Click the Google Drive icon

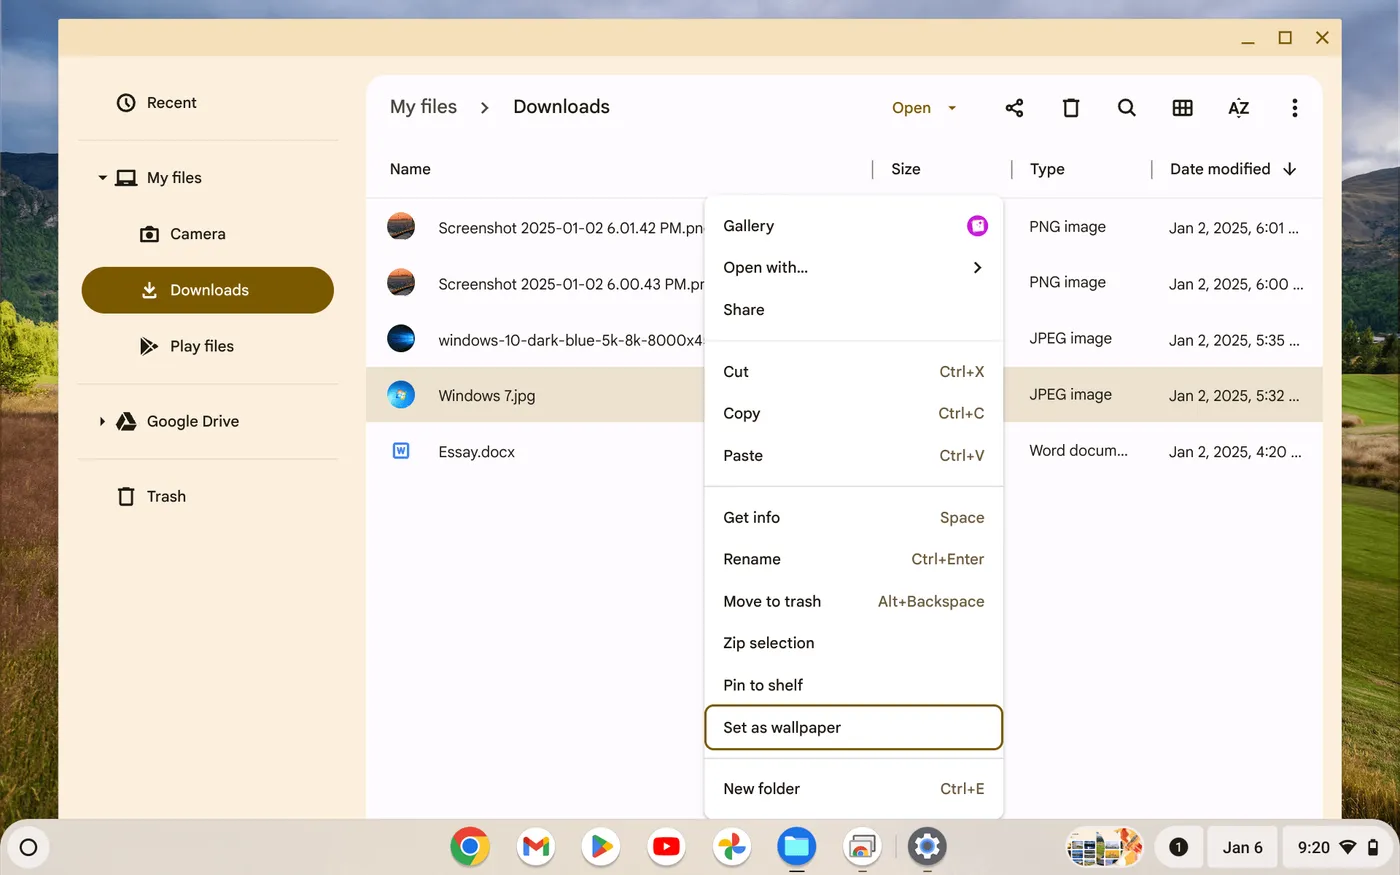tap(126, 421)
